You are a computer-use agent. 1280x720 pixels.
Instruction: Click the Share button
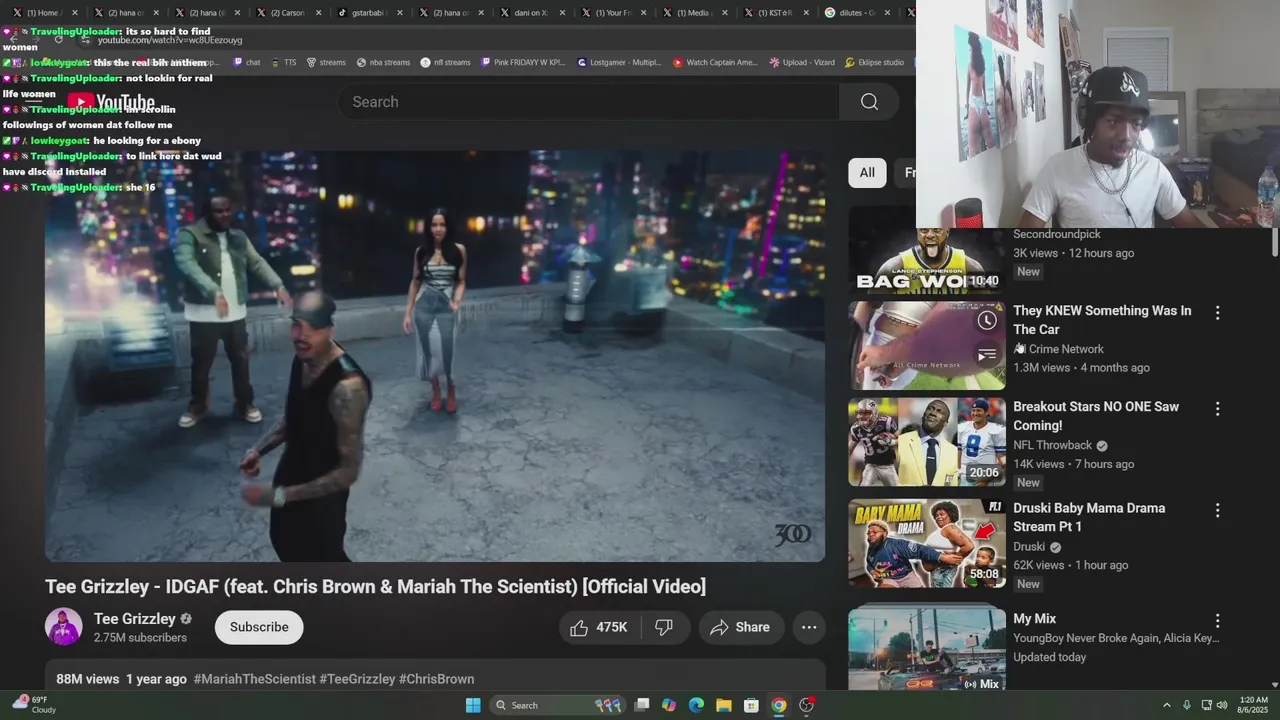tap(740, 627)
